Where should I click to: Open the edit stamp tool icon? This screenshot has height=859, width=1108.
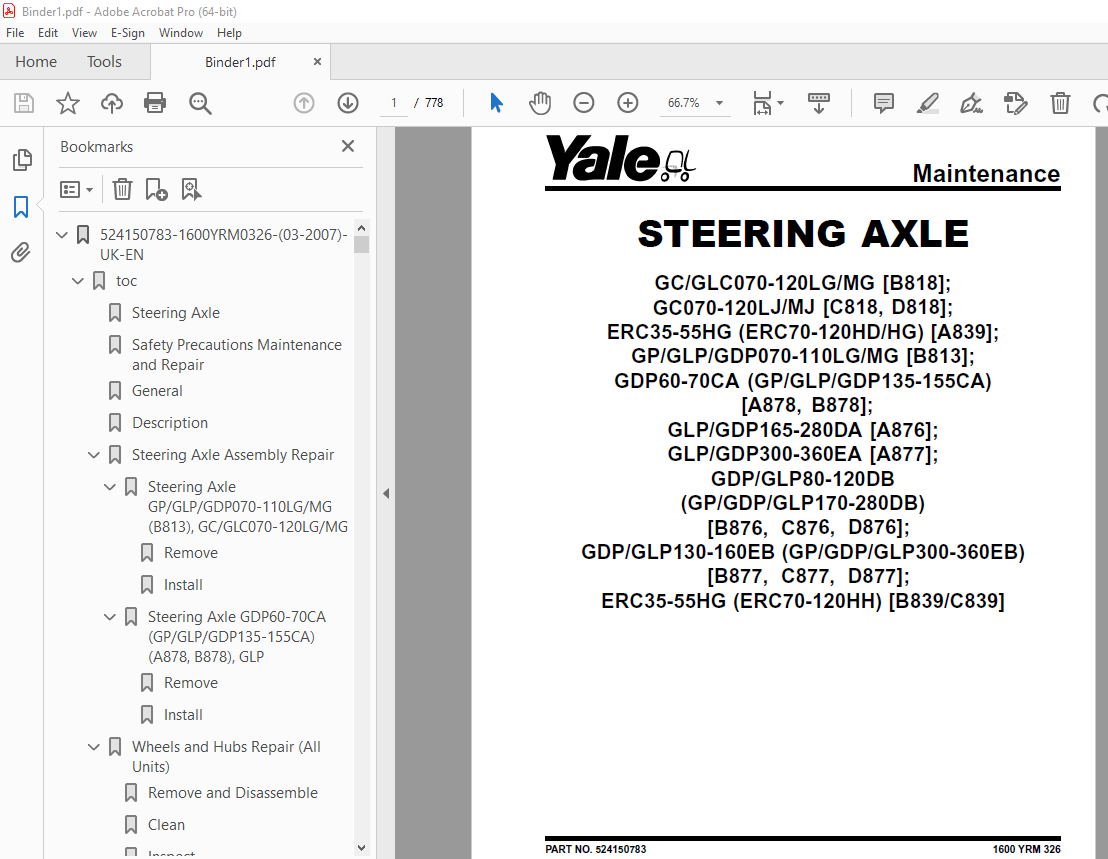pyautogui.click(x=1015, y=103)
